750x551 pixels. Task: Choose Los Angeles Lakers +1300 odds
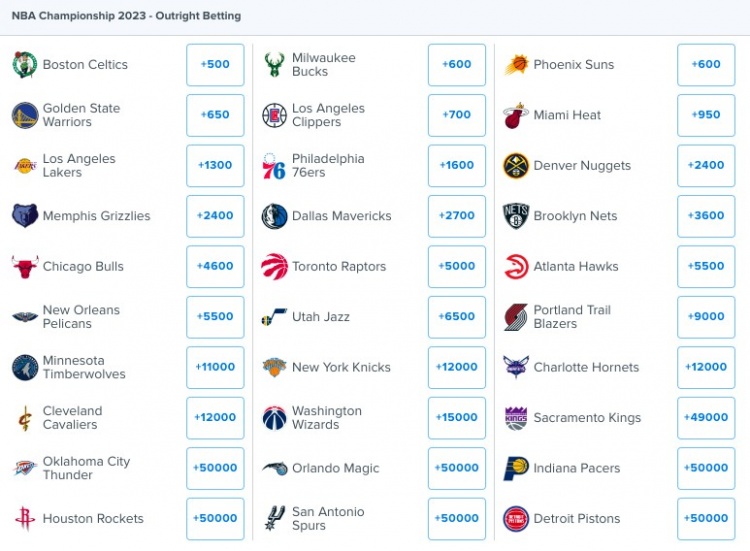pyautogui.click(x=215, y=166)
